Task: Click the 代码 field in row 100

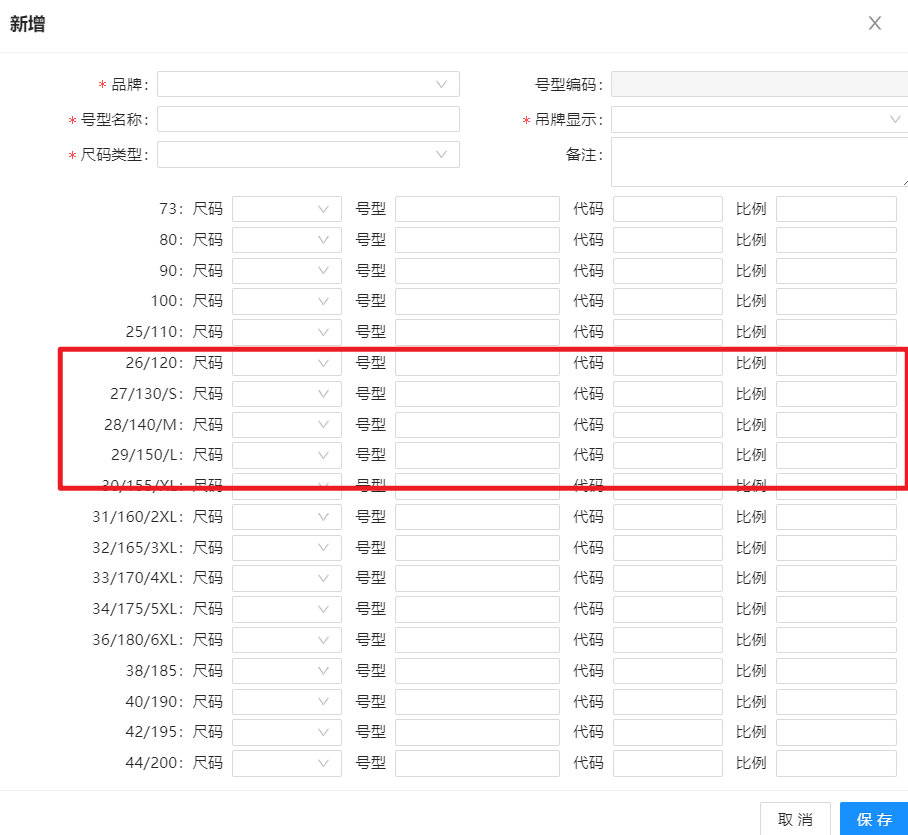Action: (667, 301)
